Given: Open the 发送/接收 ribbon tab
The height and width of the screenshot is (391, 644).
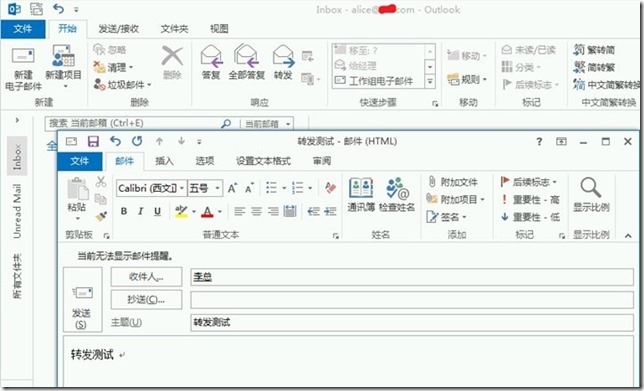Looking at the screenshot, I should click(x=118, y=29).
